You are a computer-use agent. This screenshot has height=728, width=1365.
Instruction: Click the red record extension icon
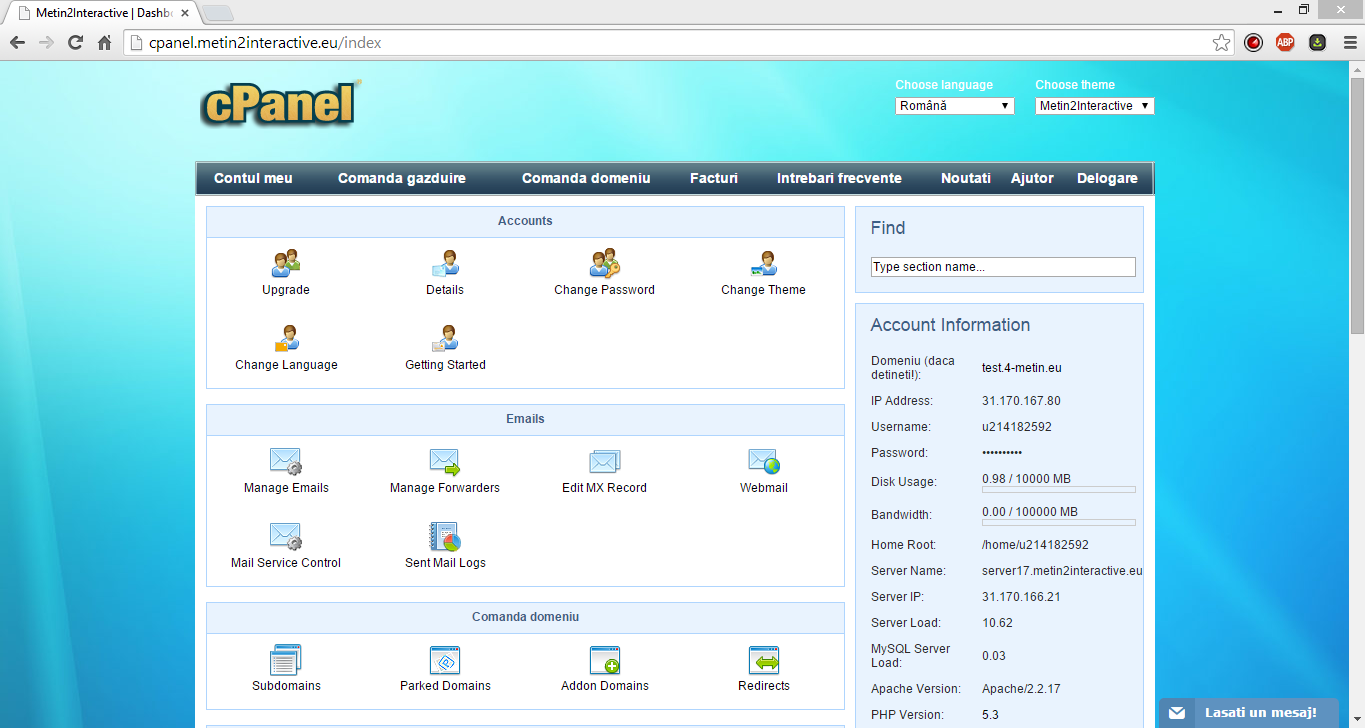tap(1253, 43)
